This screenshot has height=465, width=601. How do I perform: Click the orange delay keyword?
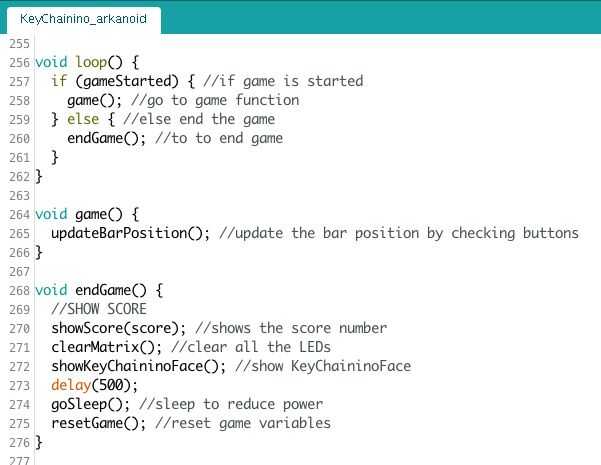(70, 385)
